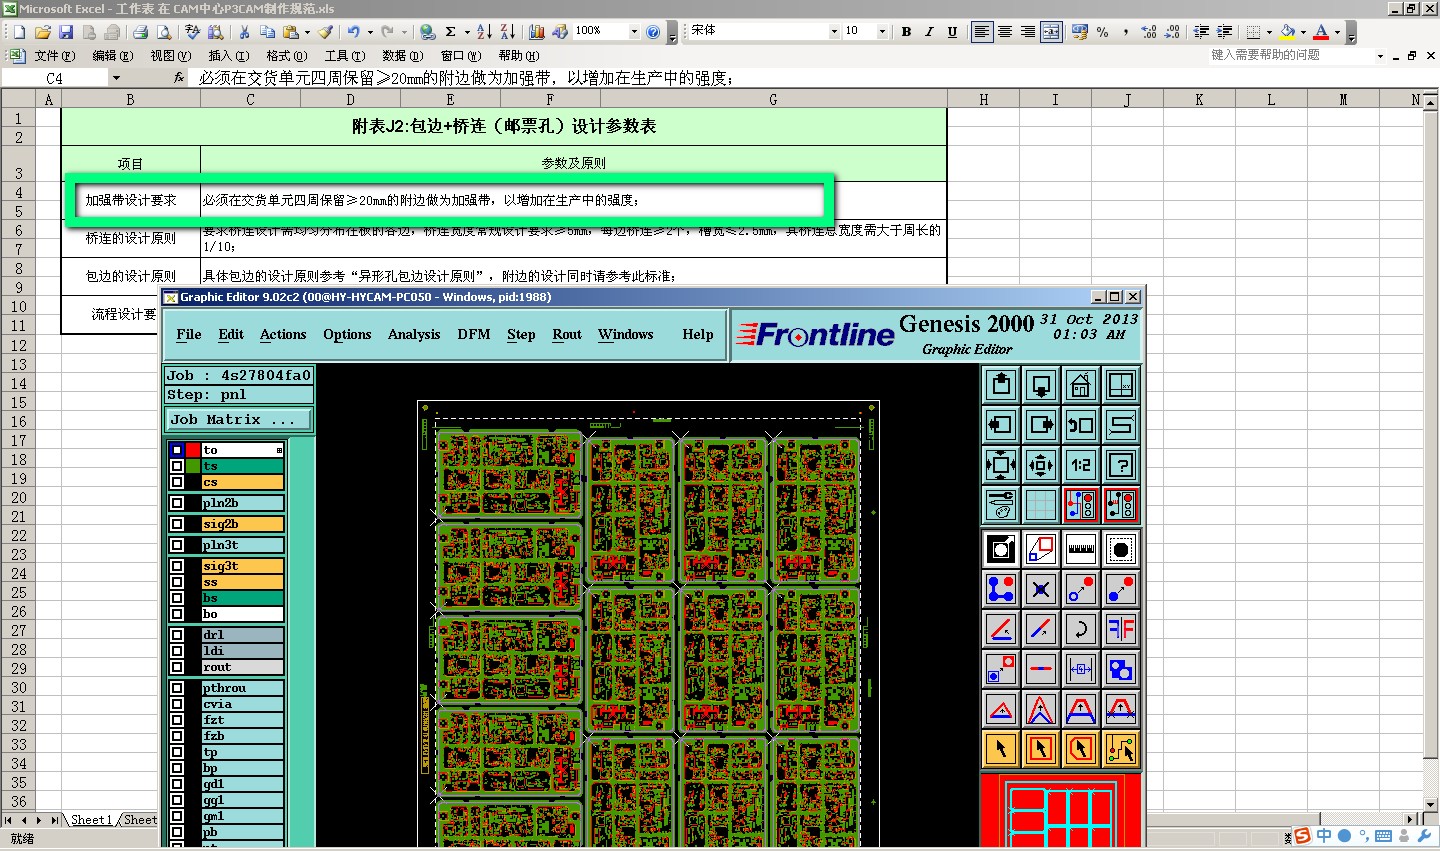The width and height of the screenshot is (1440, 851).
Task: Click the Genesis question mark help icon
Action: coord(1121,465)
